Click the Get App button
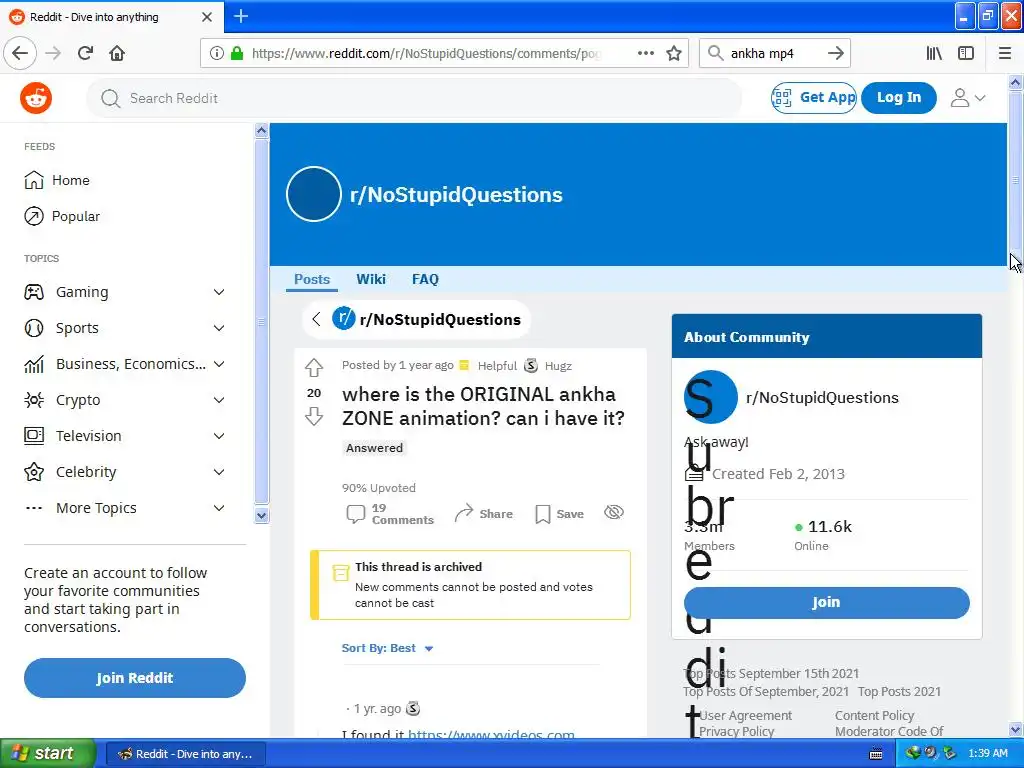Screen dimensions: 1024x768 (x=814, y=98)
